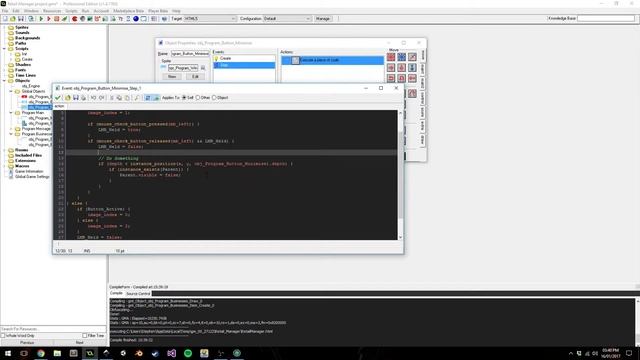Click the New project icon in main toolbar
Viewport: 640px width, 360px height.
pos(5,19)
